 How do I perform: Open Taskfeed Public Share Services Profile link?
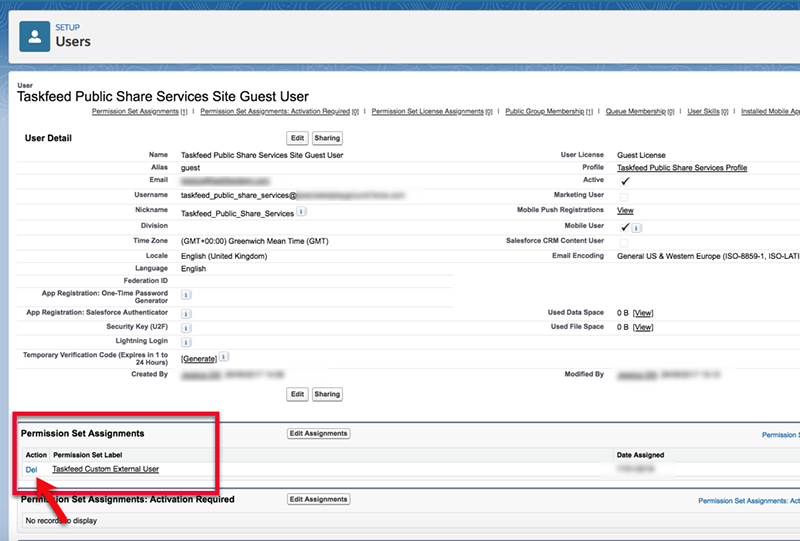[x=682, y=167]
